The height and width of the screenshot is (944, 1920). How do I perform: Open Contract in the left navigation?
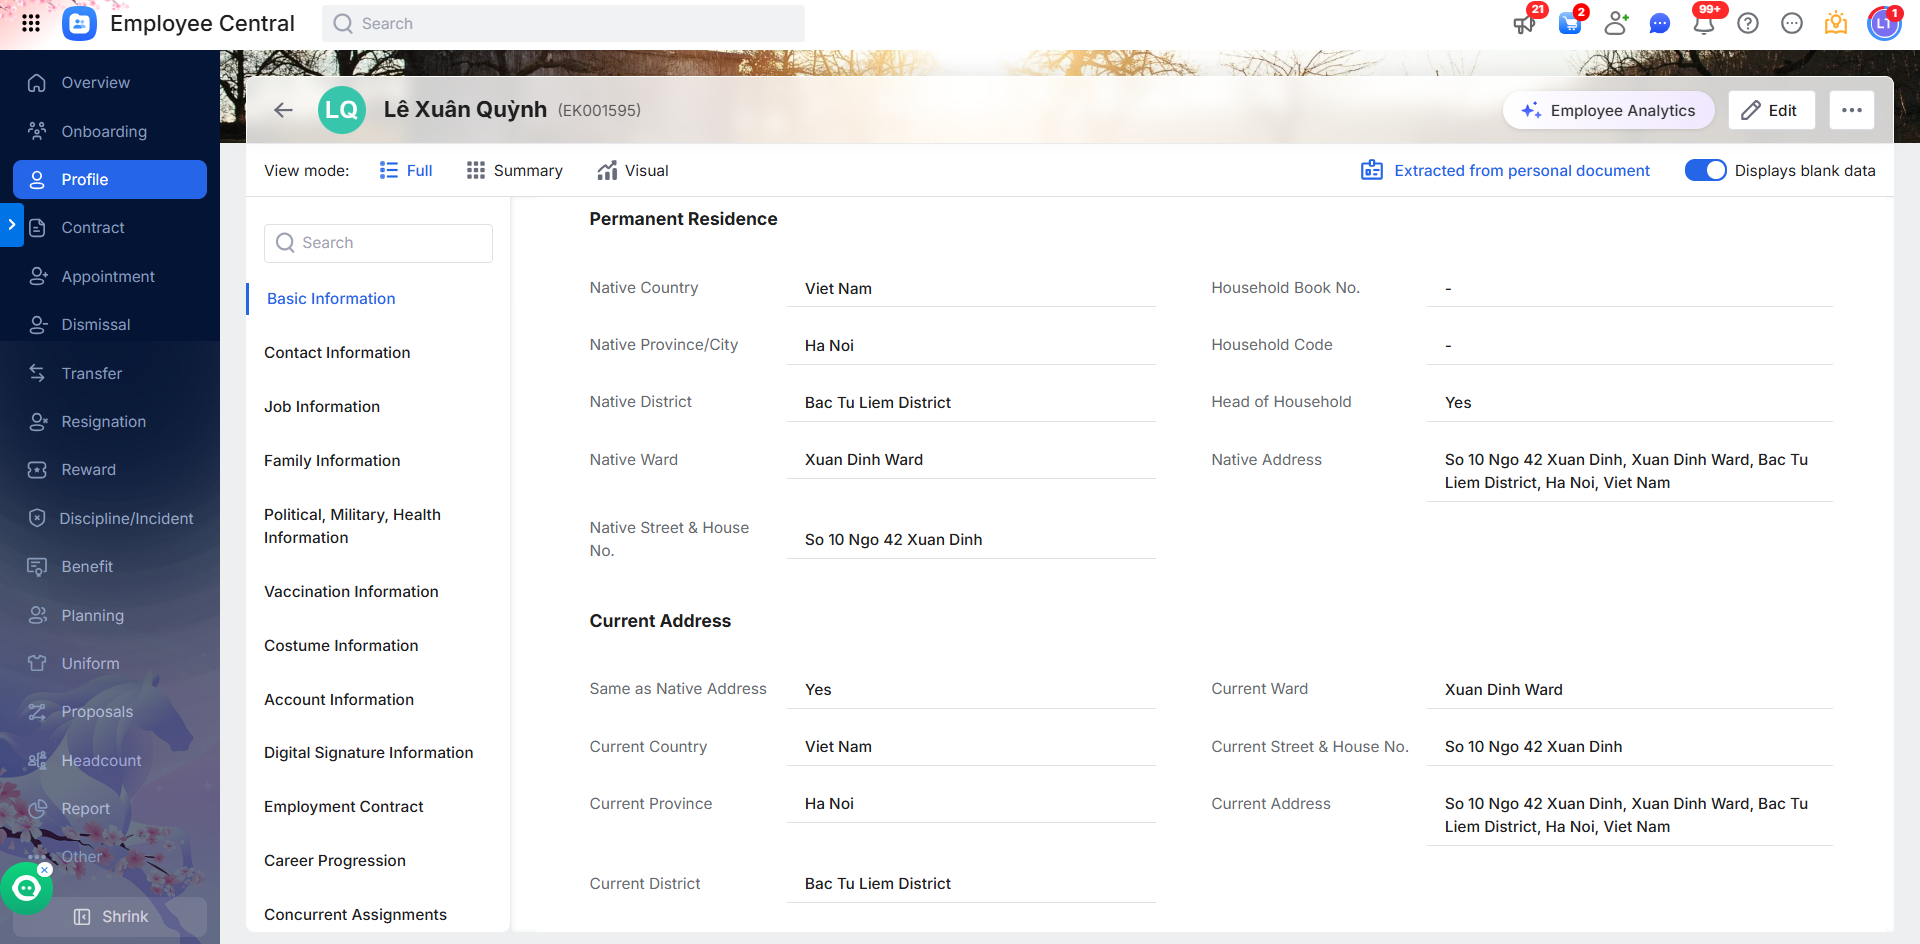[93, 228]
